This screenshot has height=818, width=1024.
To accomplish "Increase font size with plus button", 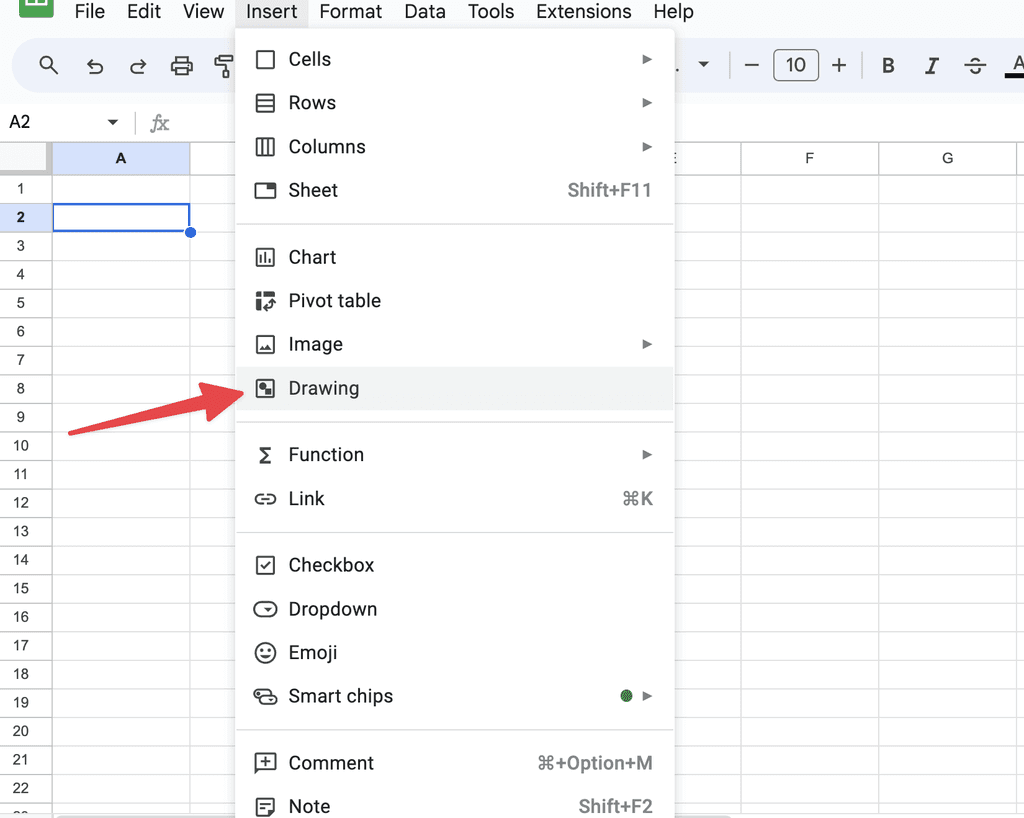I will click(839, 65).
